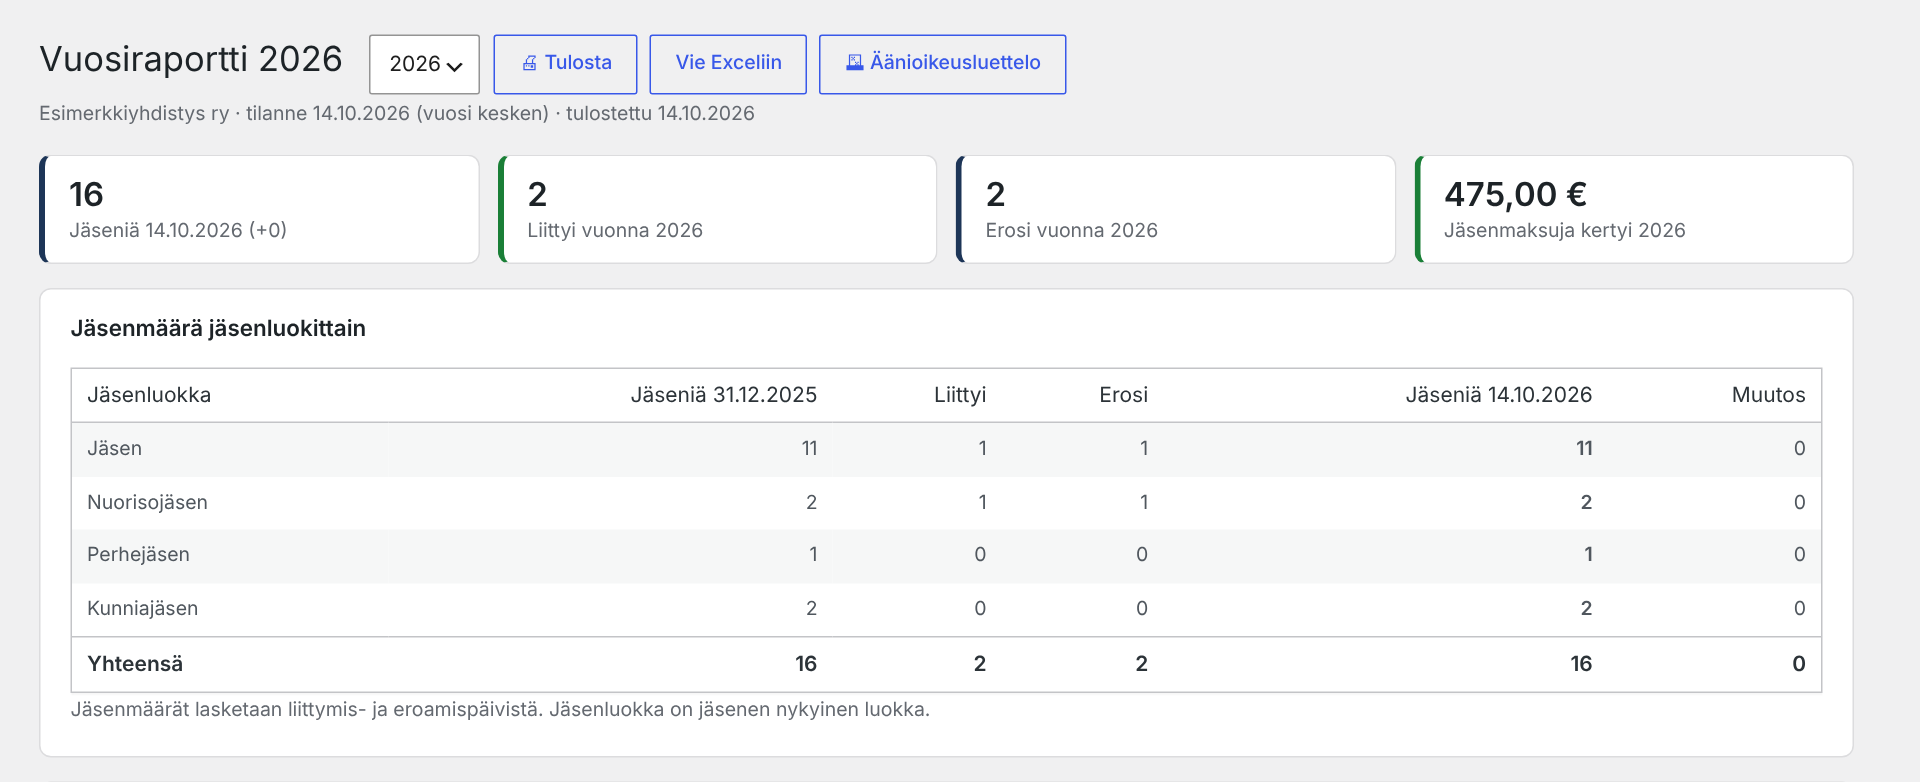Click the ballot box icon on Äänioikeusluettelo
Image resolution: width=1920 pixels, height=782 pixels.
click(x=855, y=63)
